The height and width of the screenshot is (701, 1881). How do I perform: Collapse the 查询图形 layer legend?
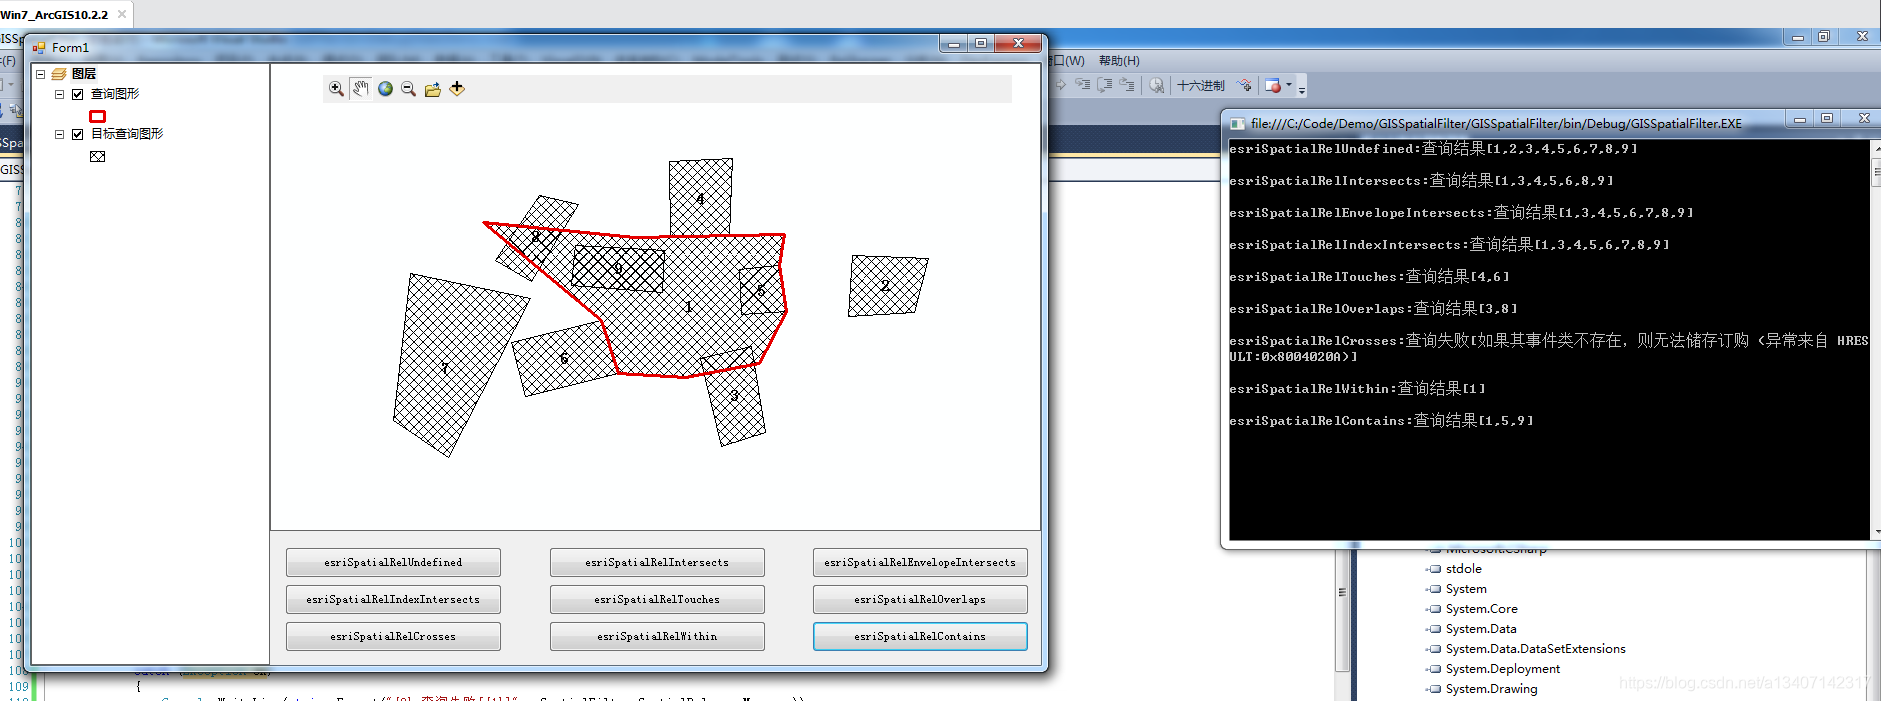[x=59, y=94]
